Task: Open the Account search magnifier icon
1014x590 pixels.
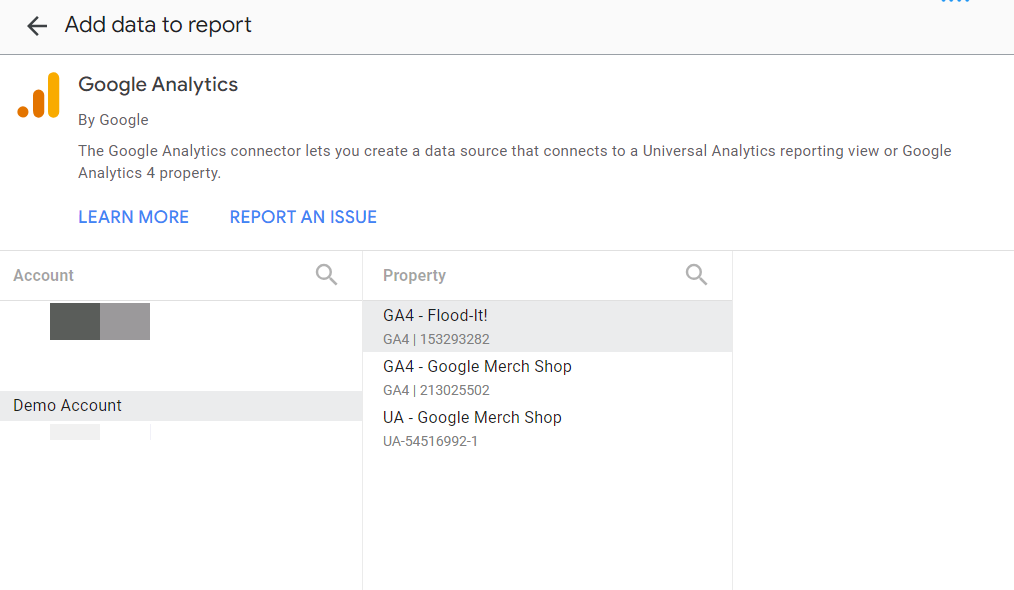Action: point(326,275)
